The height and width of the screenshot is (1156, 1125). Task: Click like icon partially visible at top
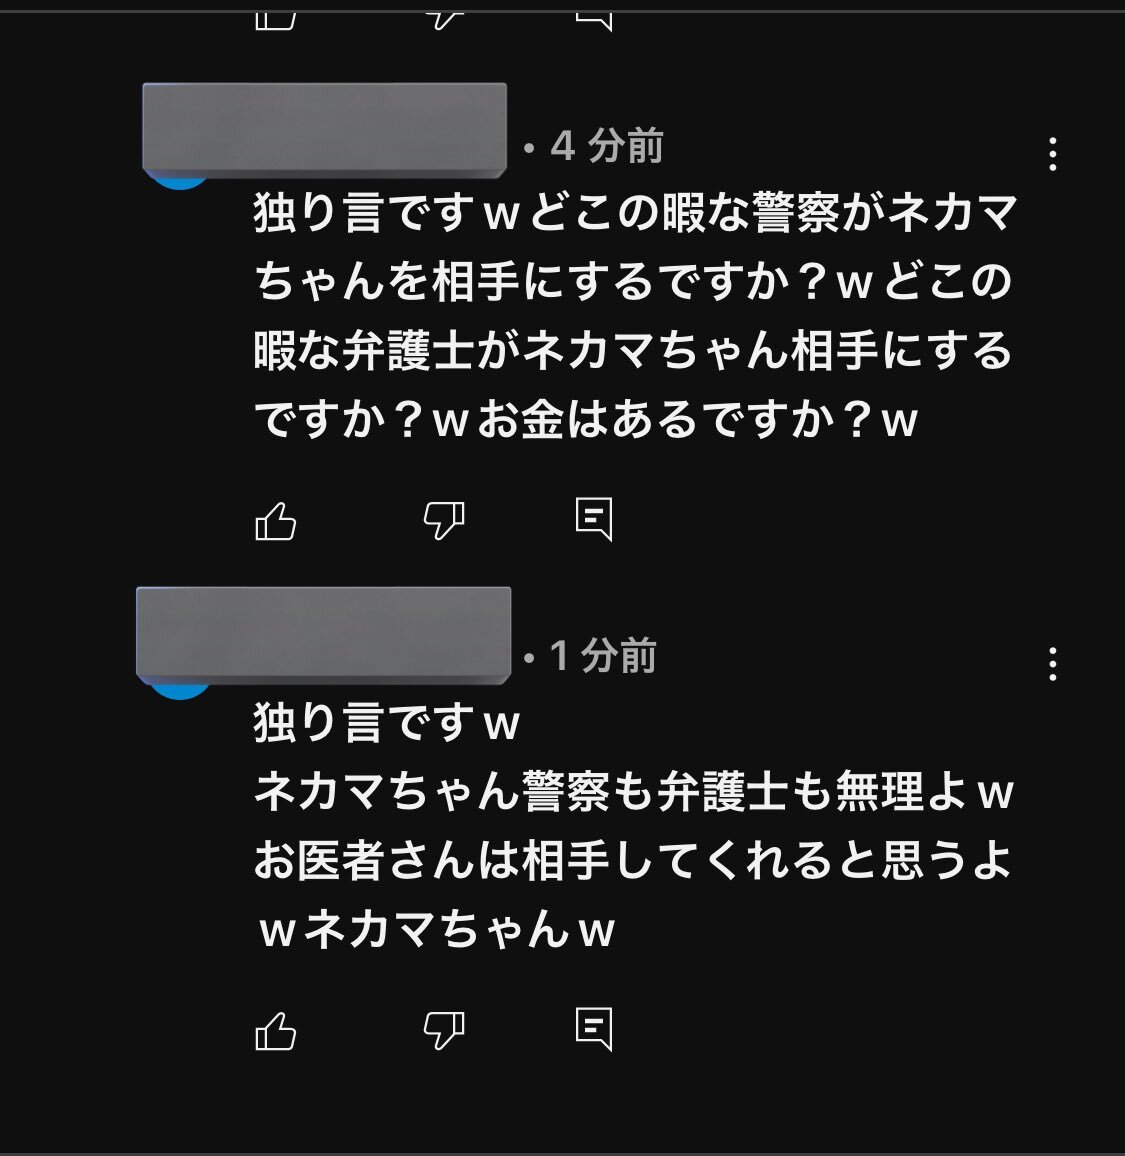coord(276,20)
